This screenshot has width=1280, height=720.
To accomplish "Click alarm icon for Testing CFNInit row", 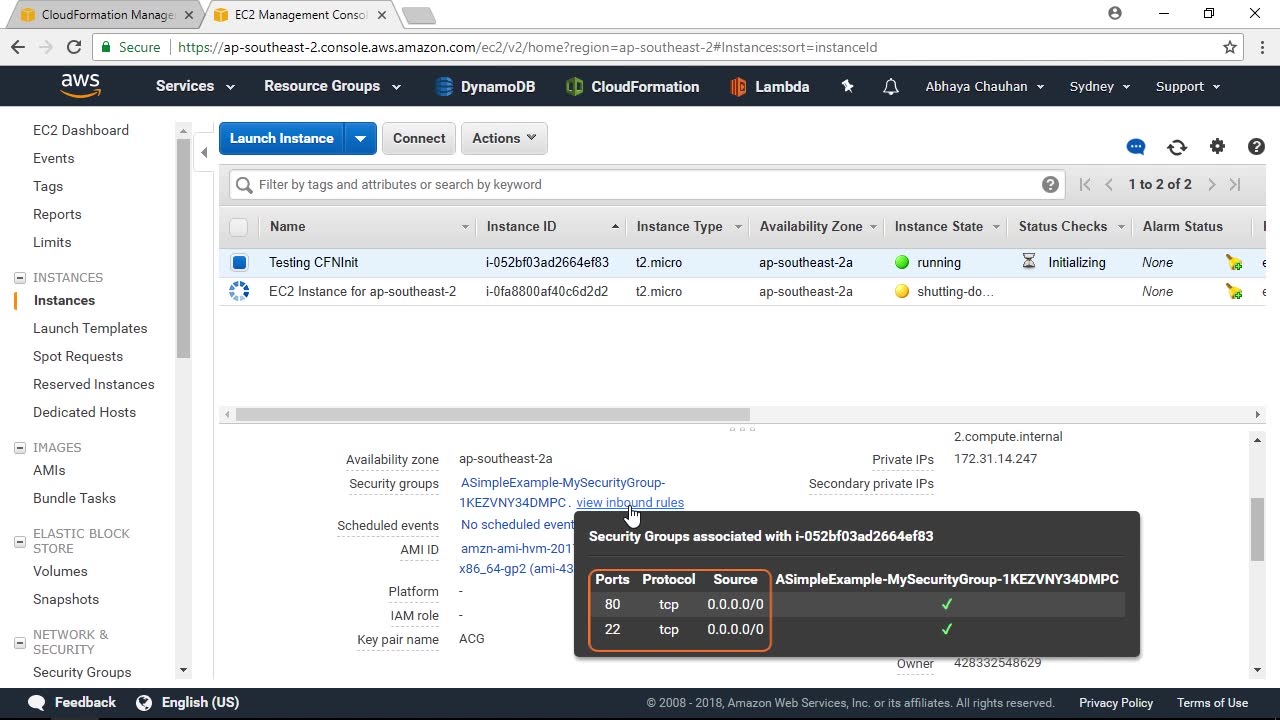I will (1234, 262).
